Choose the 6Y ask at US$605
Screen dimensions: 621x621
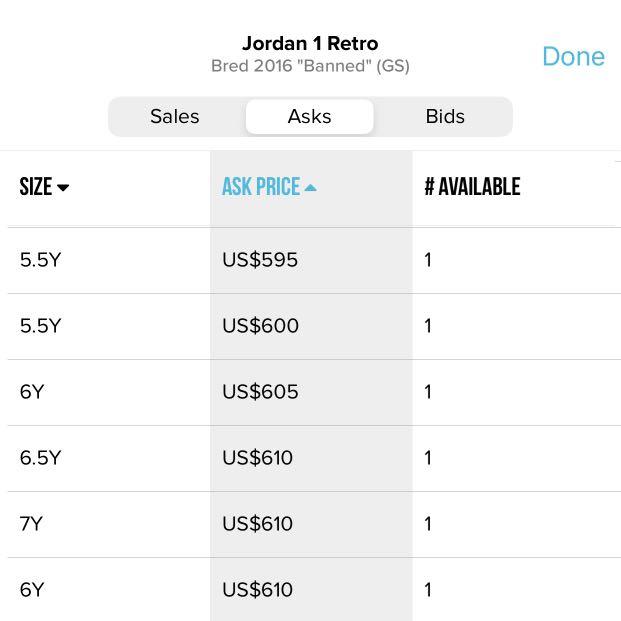pyautogui.click(x=310, y=392)
